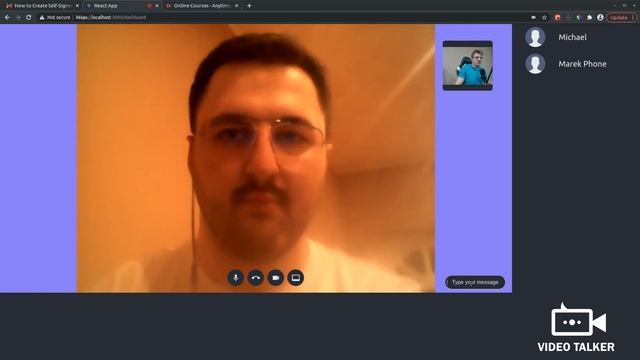This screenshot has width=640, height=360.
Task: Start screen sharing with monitor icon
Action: (296, 278)
